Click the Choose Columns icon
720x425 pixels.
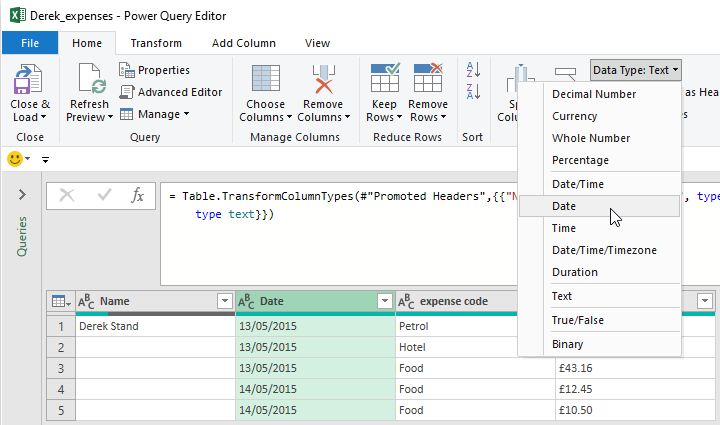pos(265,78)
